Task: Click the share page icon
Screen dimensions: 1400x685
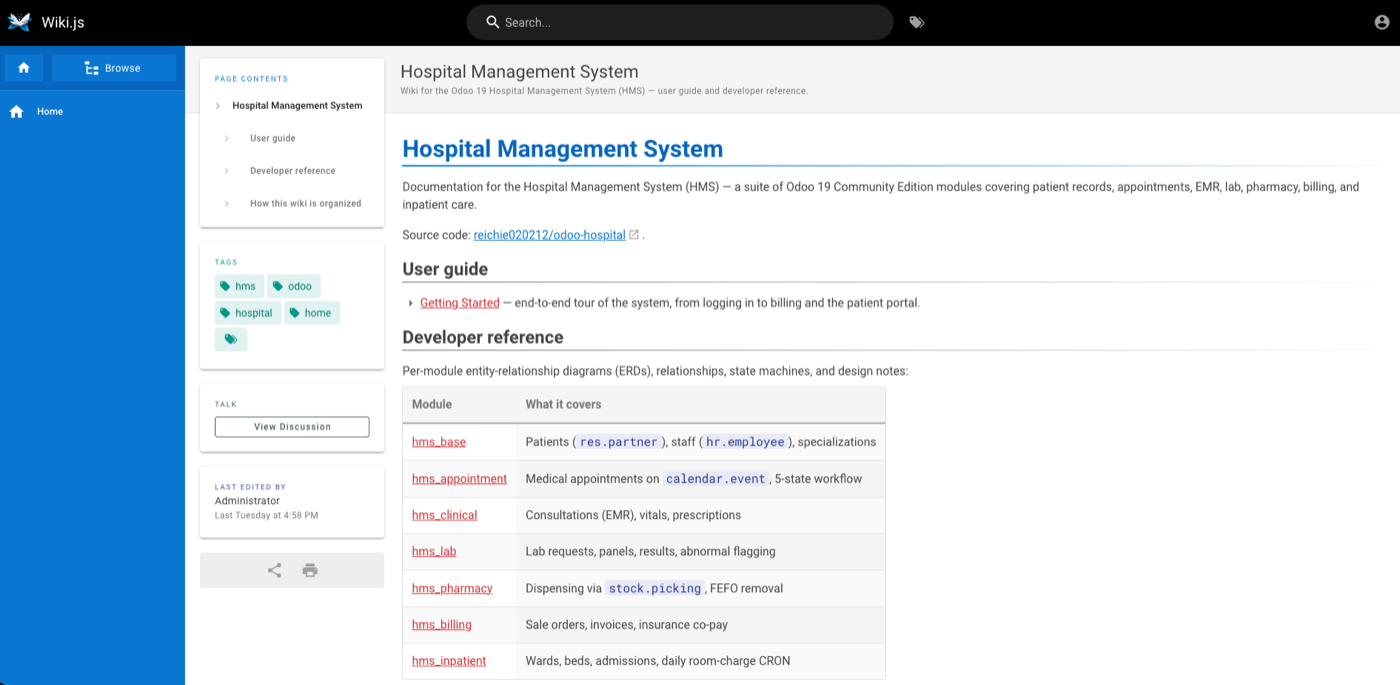Action: (274, 570)
